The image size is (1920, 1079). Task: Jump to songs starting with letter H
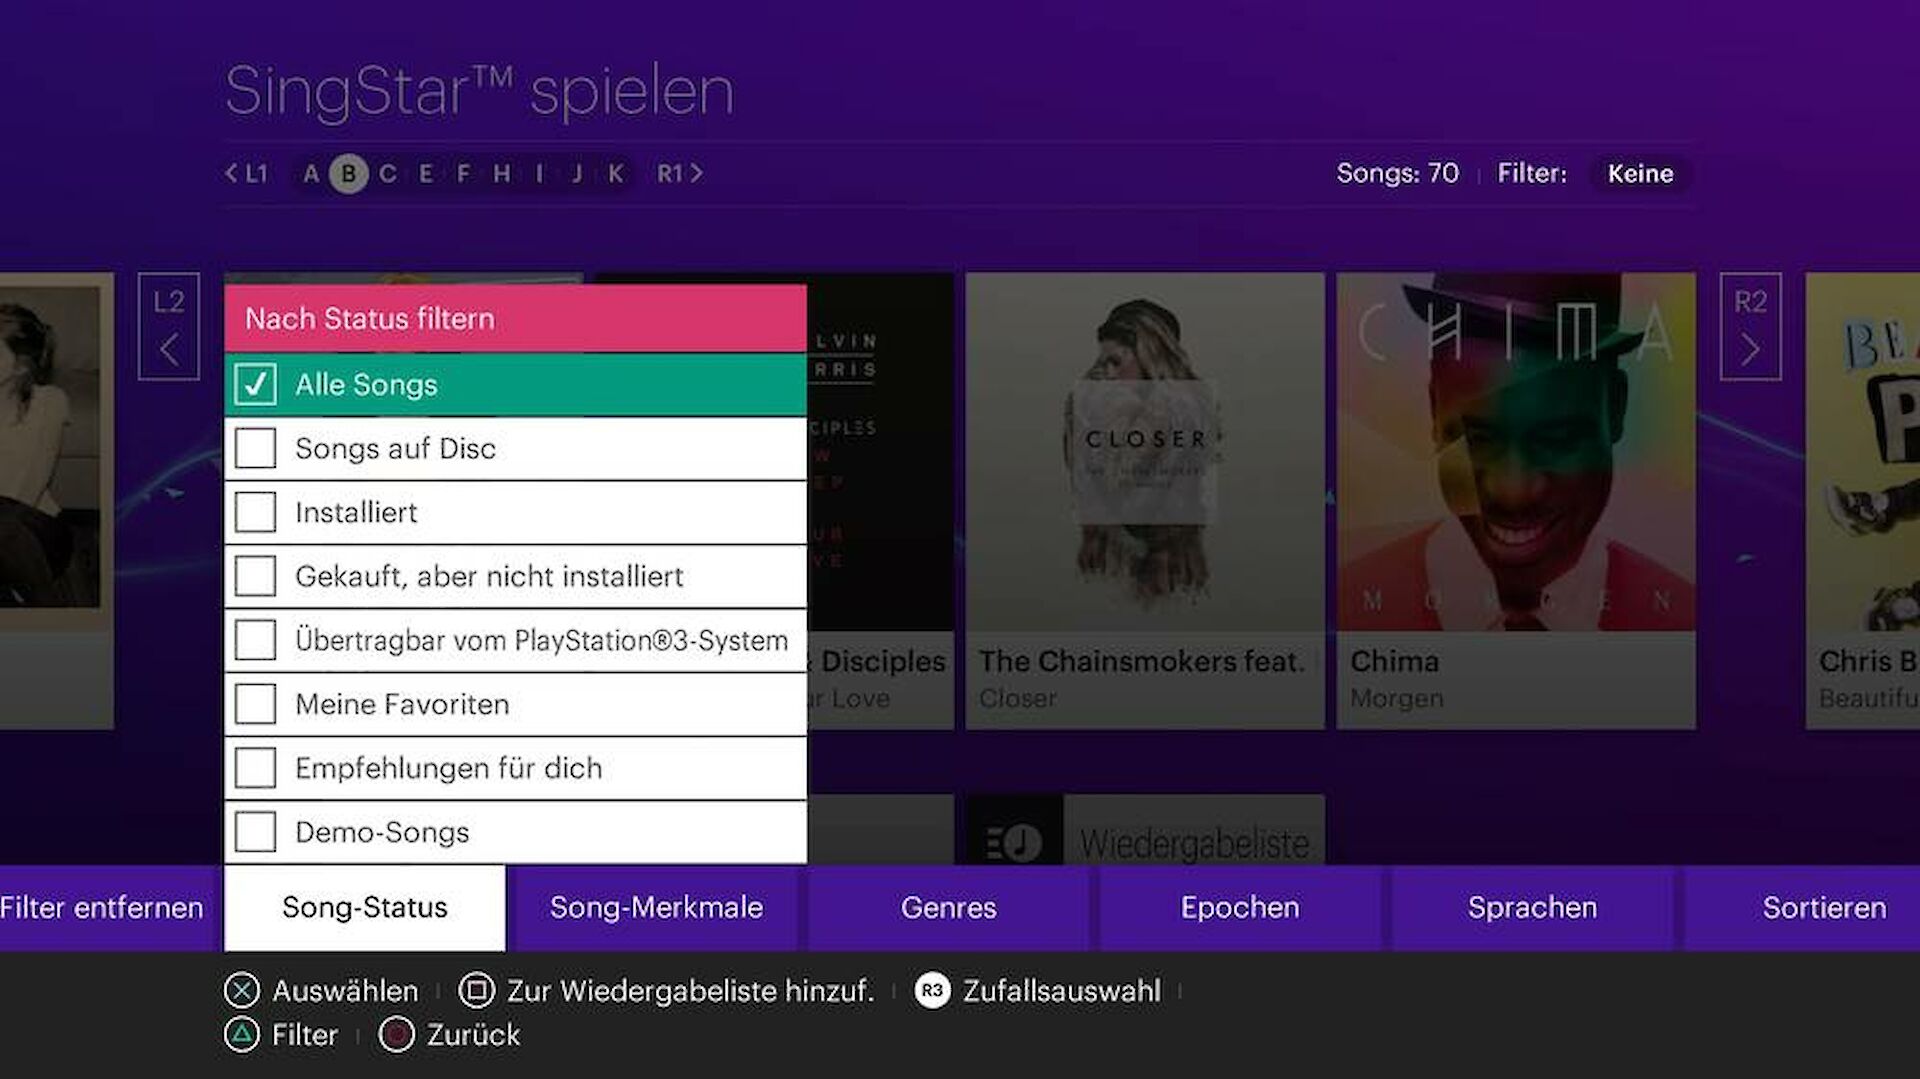pos(502,173)
